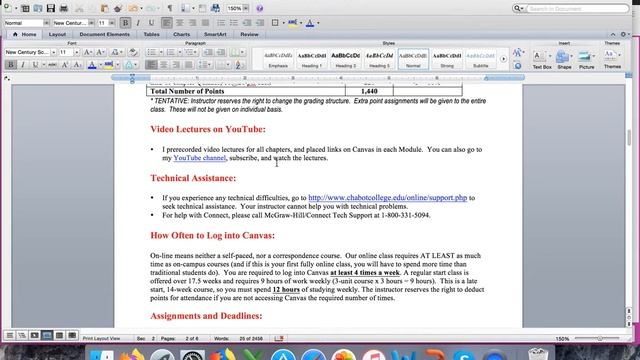The image size is (640, 360).
Task: Open Microsoft Word from the Dock
Action: (403, 354)
